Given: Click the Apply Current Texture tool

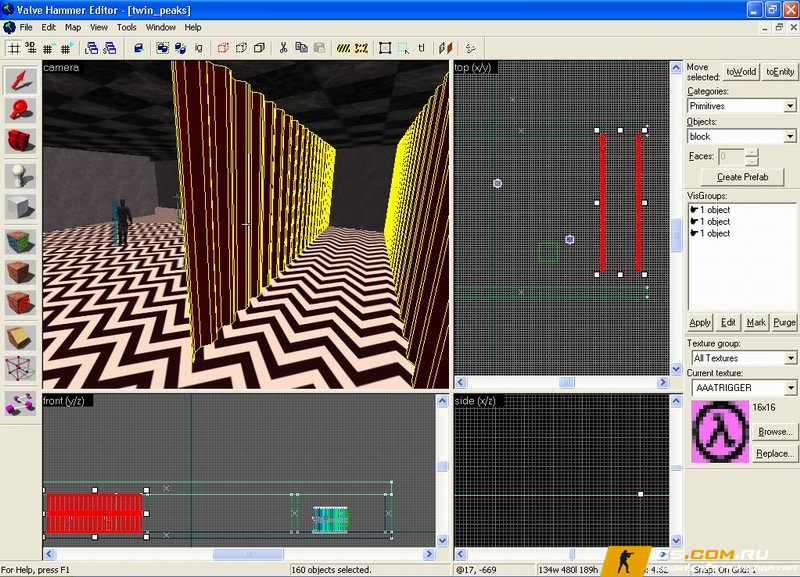Looking at the screenshot, I should [x=20, y=272].
